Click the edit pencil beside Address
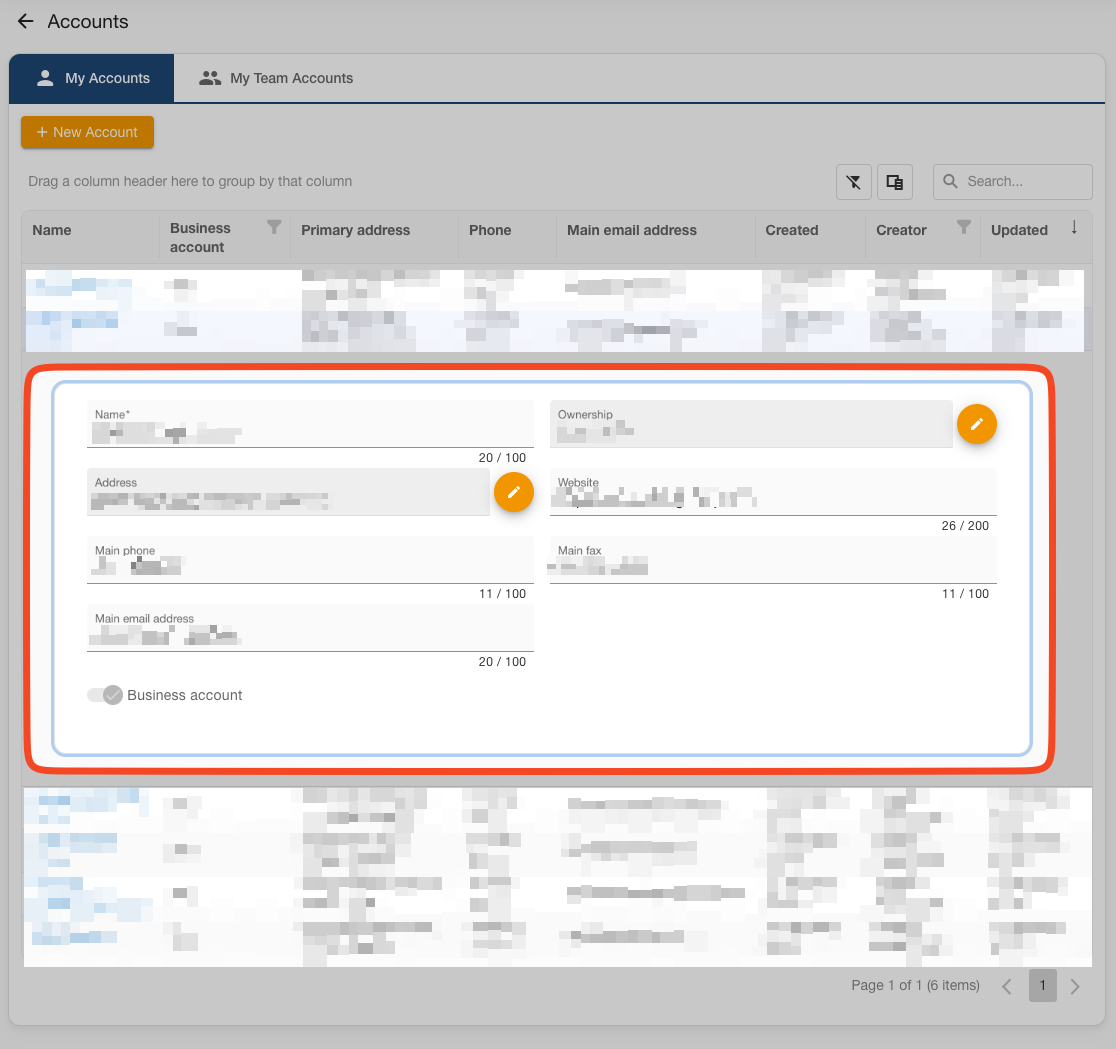The height and width of the screenshot is (1049, 1116). [514, 492]
